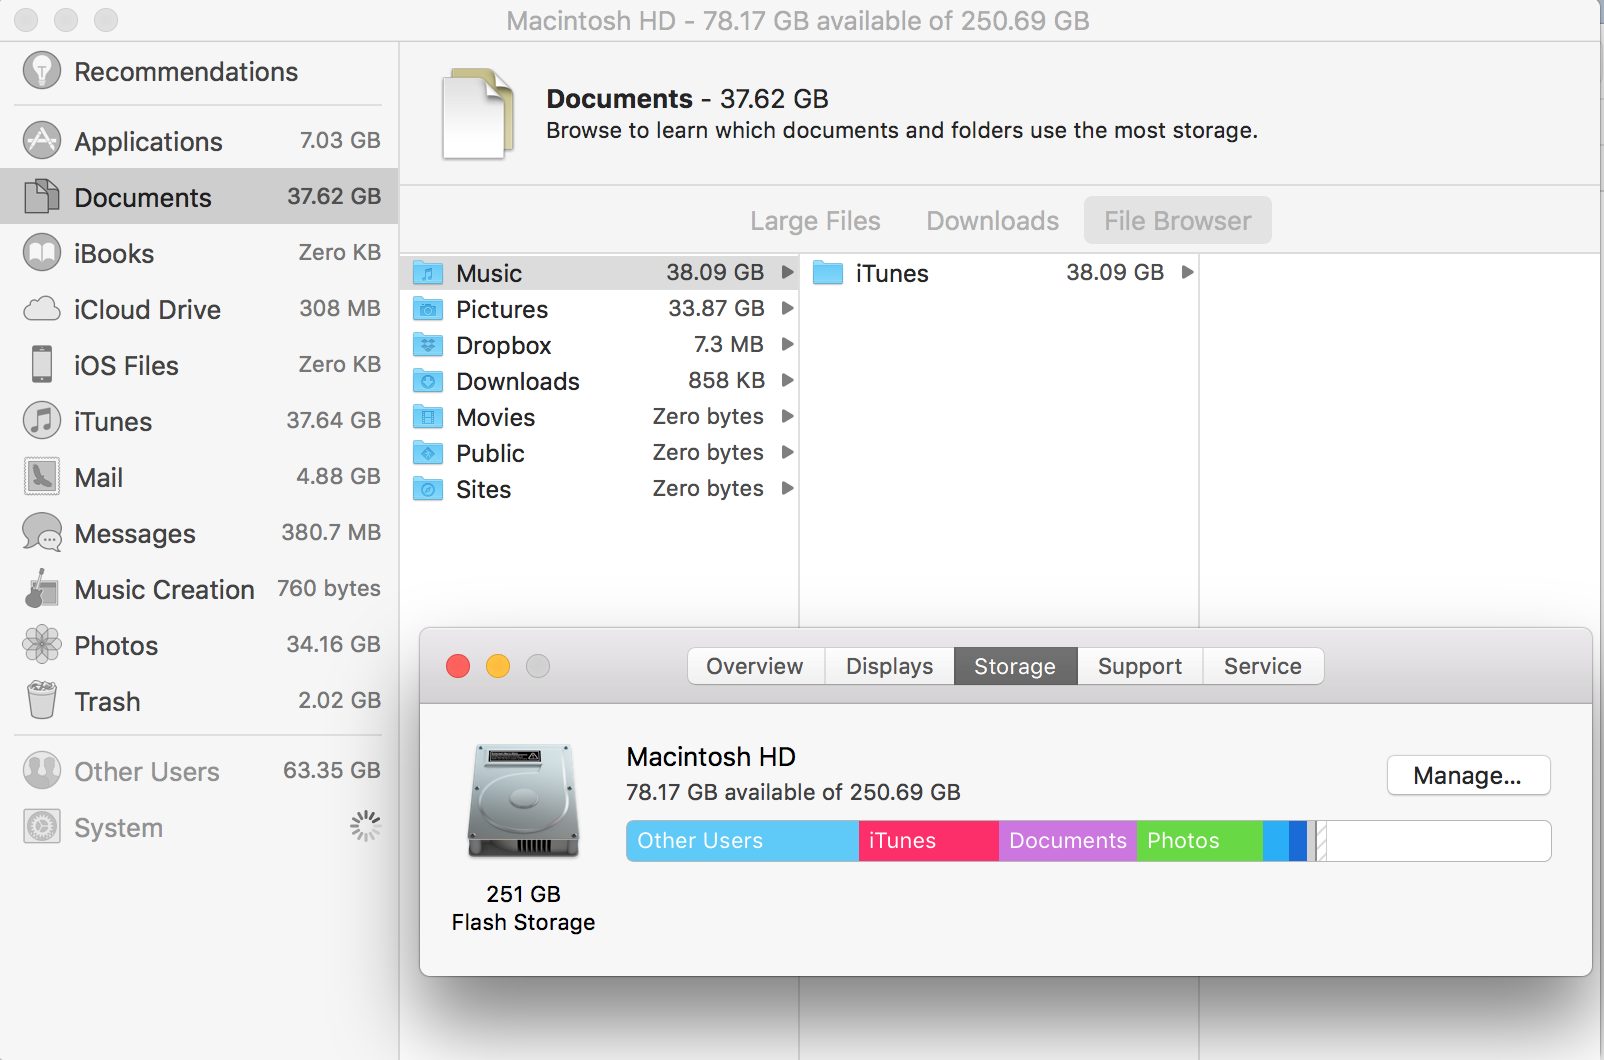The image size is (1604, 1060).
Task: Expand the Movies folder arrow
Action: [788, 416]
